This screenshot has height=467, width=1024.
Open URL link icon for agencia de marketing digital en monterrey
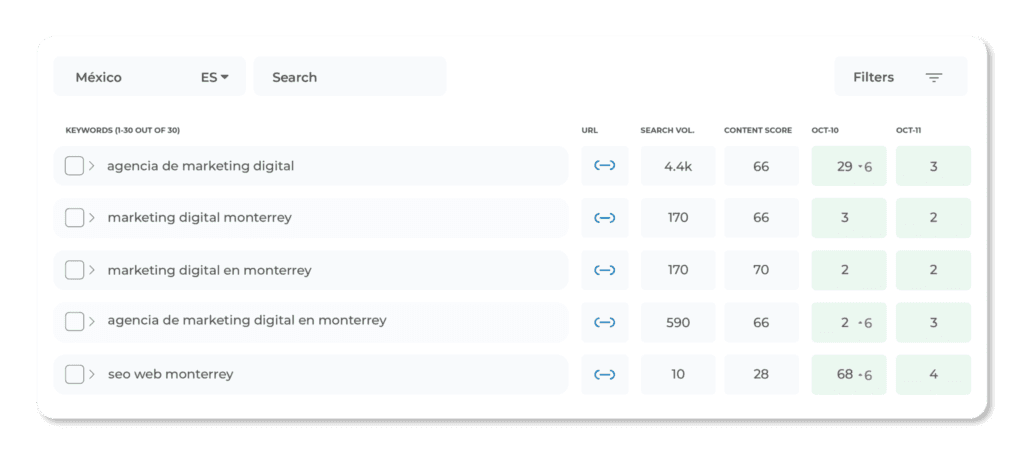(x=604, y=322)
